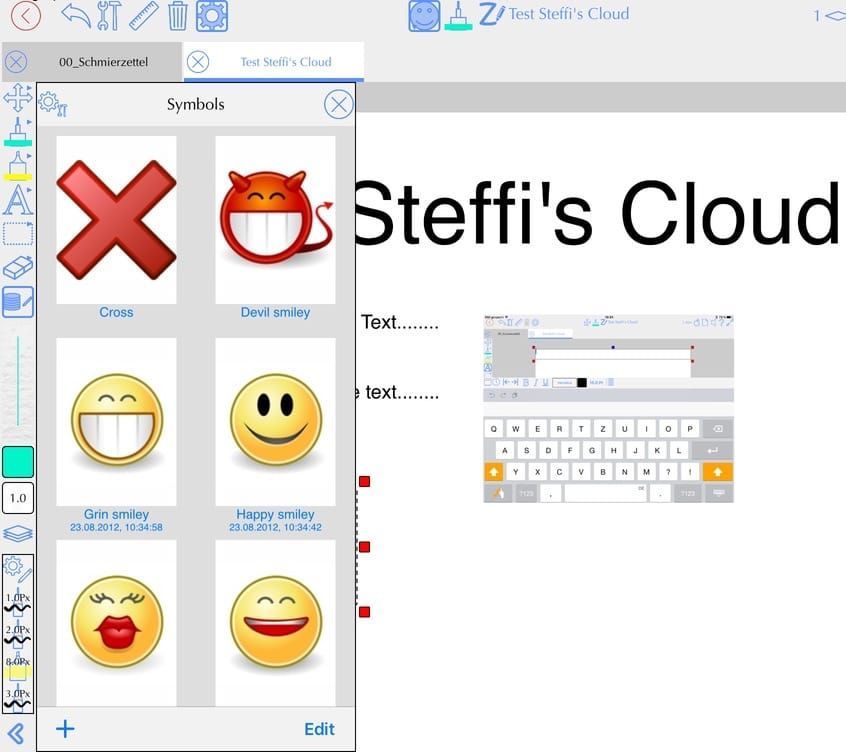Open Symbols panel settings gear

[52, 103]
